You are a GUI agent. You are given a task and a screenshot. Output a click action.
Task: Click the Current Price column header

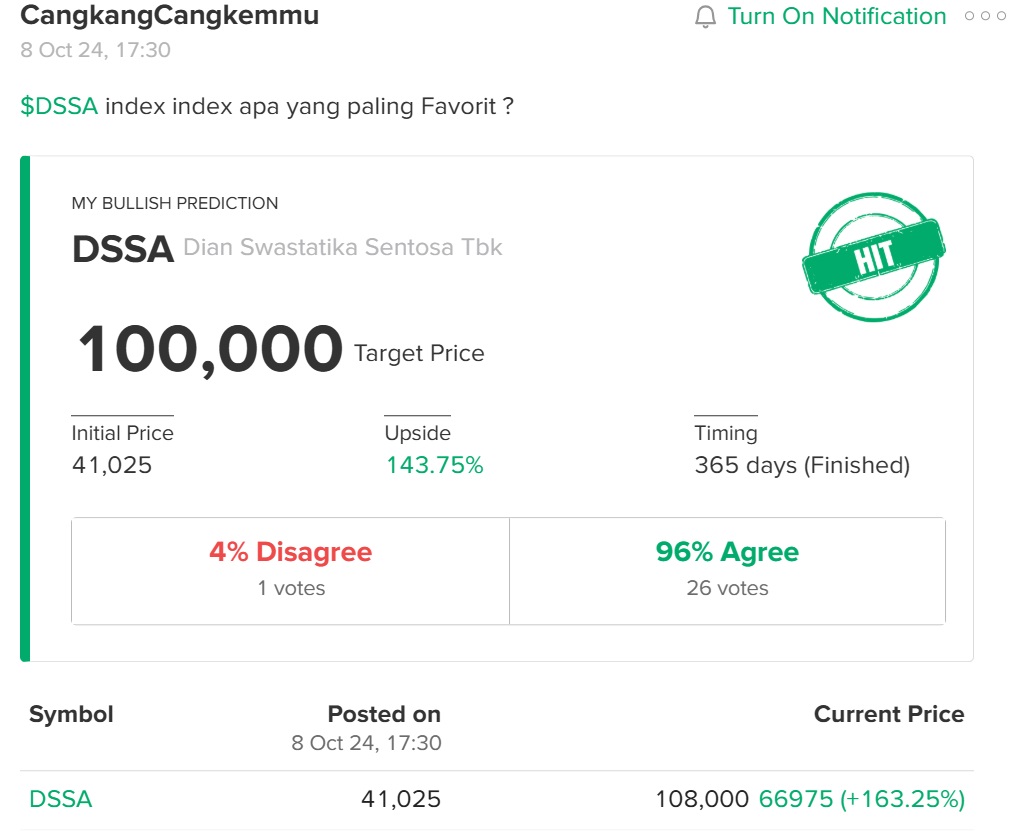(889, 714)
